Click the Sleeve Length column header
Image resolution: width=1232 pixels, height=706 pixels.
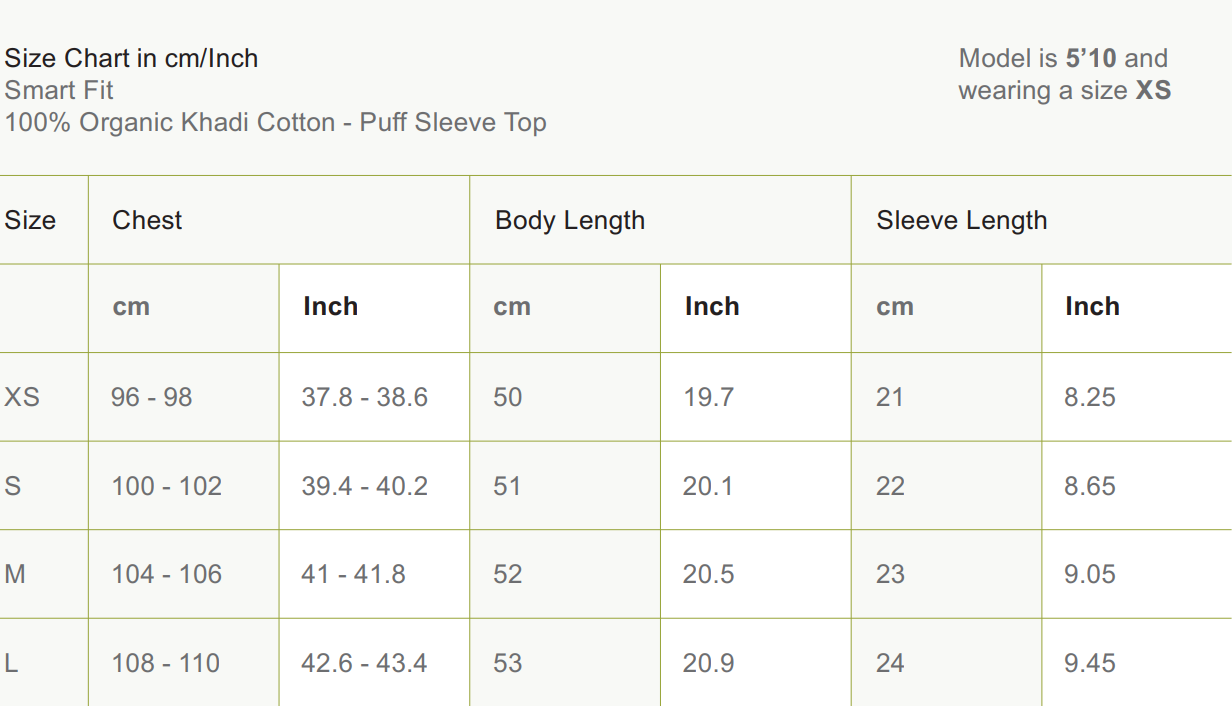961,220
